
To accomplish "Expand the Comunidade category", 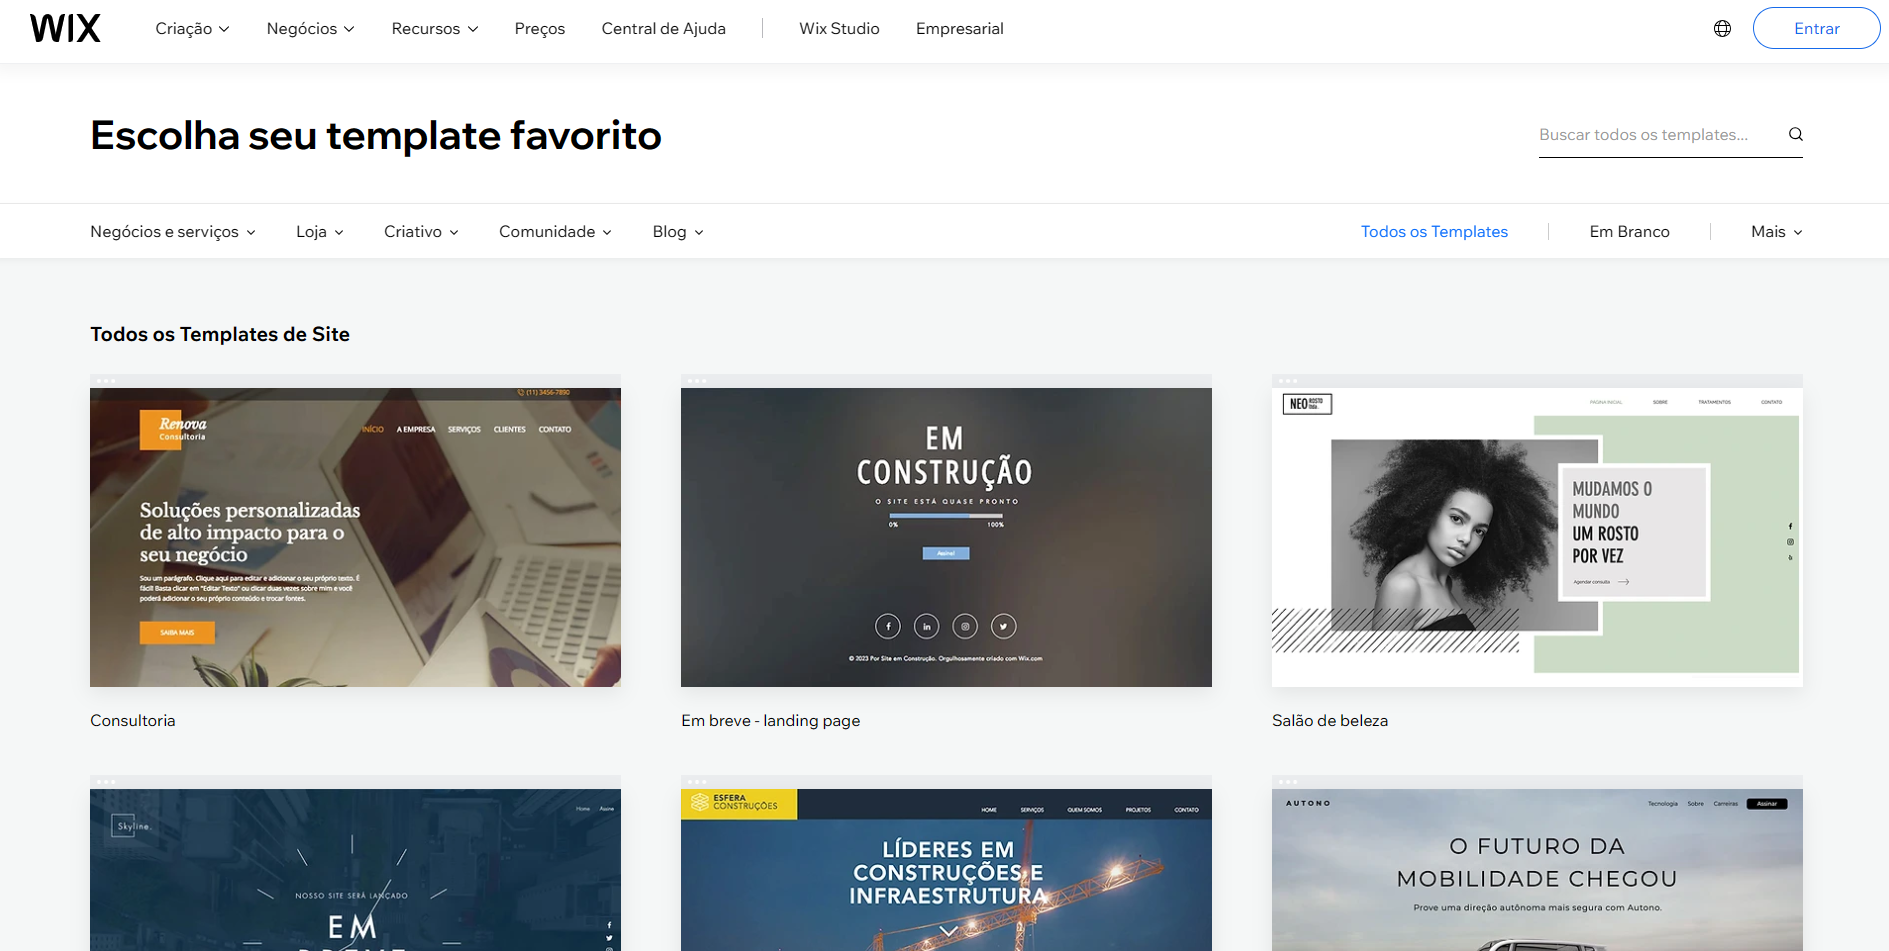I will point(555,232).
